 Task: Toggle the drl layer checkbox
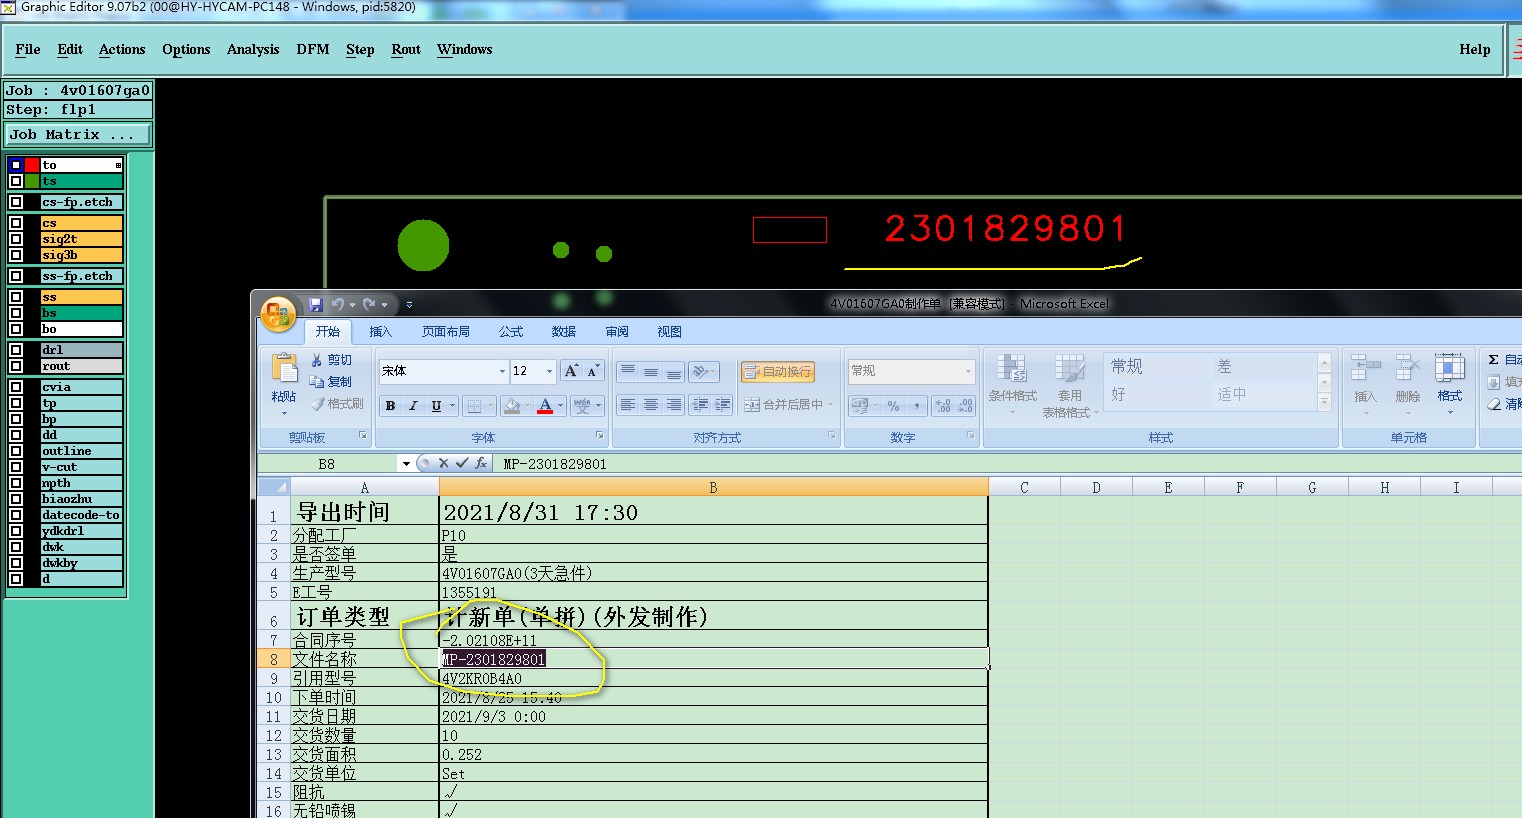pos(16,350)
